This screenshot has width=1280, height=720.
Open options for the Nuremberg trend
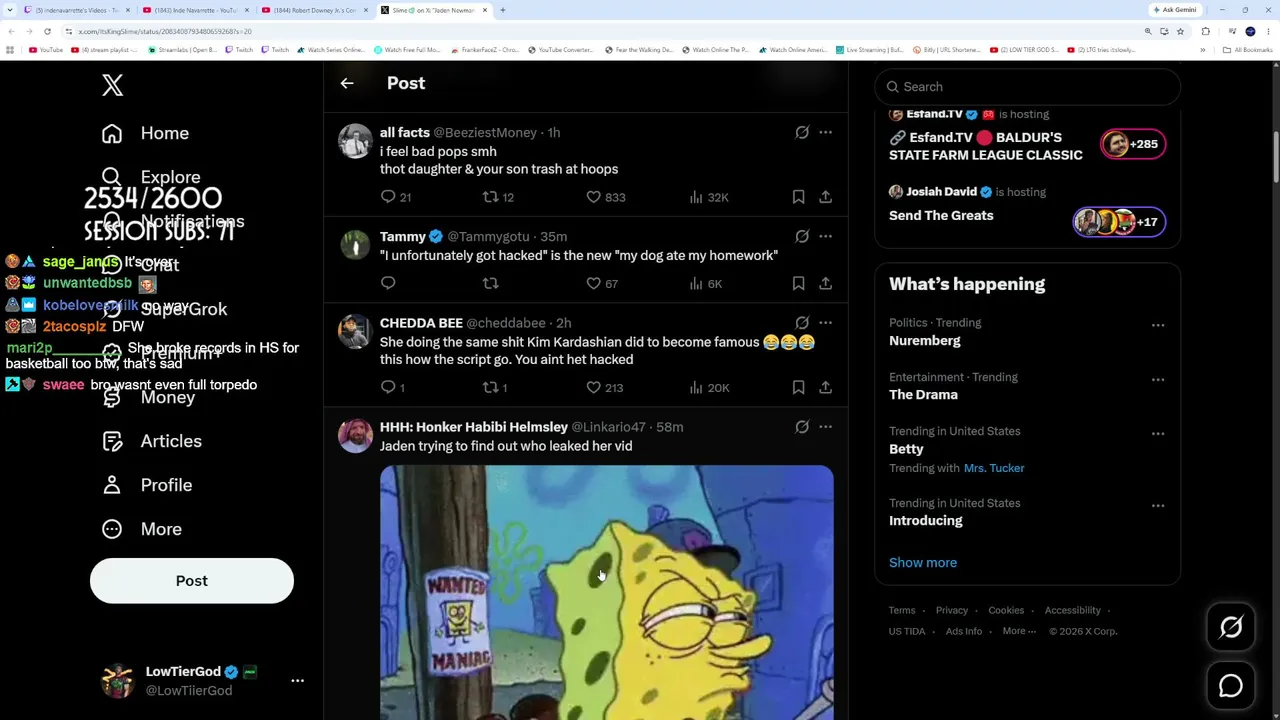coord(1158,325)
